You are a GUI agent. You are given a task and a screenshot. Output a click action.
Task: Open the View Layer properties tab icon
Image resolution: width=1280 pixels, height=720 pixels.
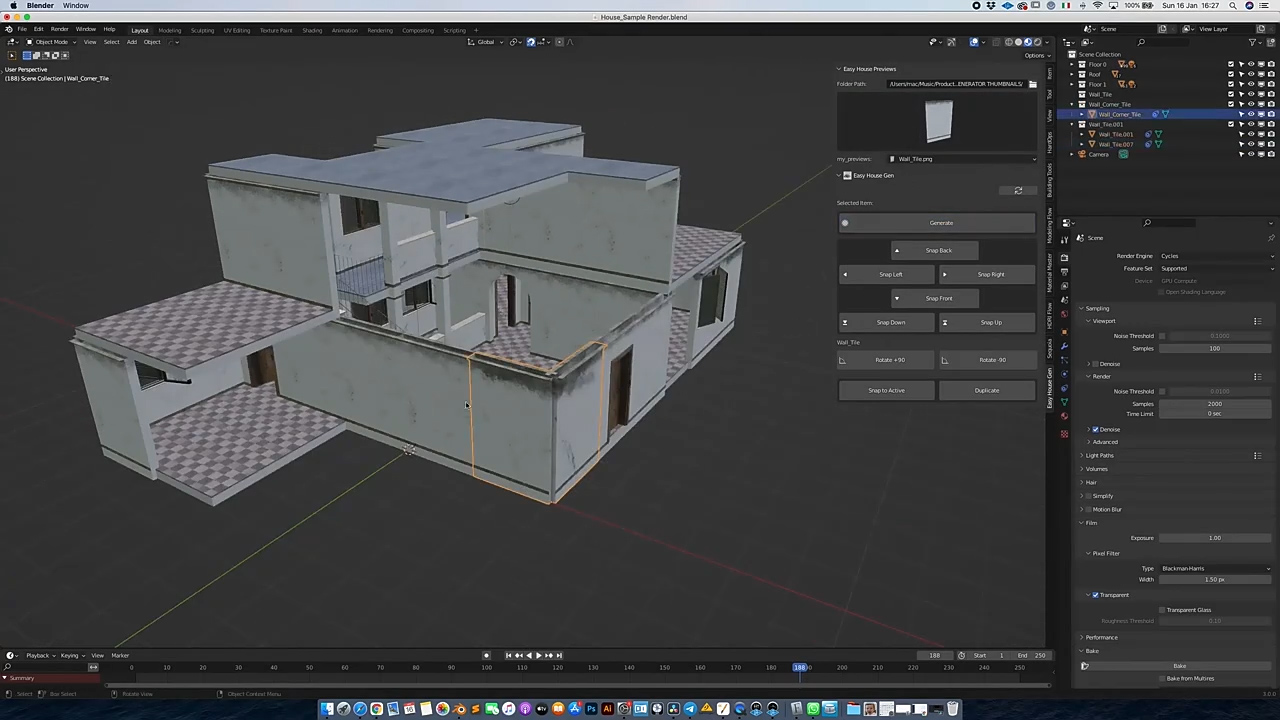coord(1064,286)
